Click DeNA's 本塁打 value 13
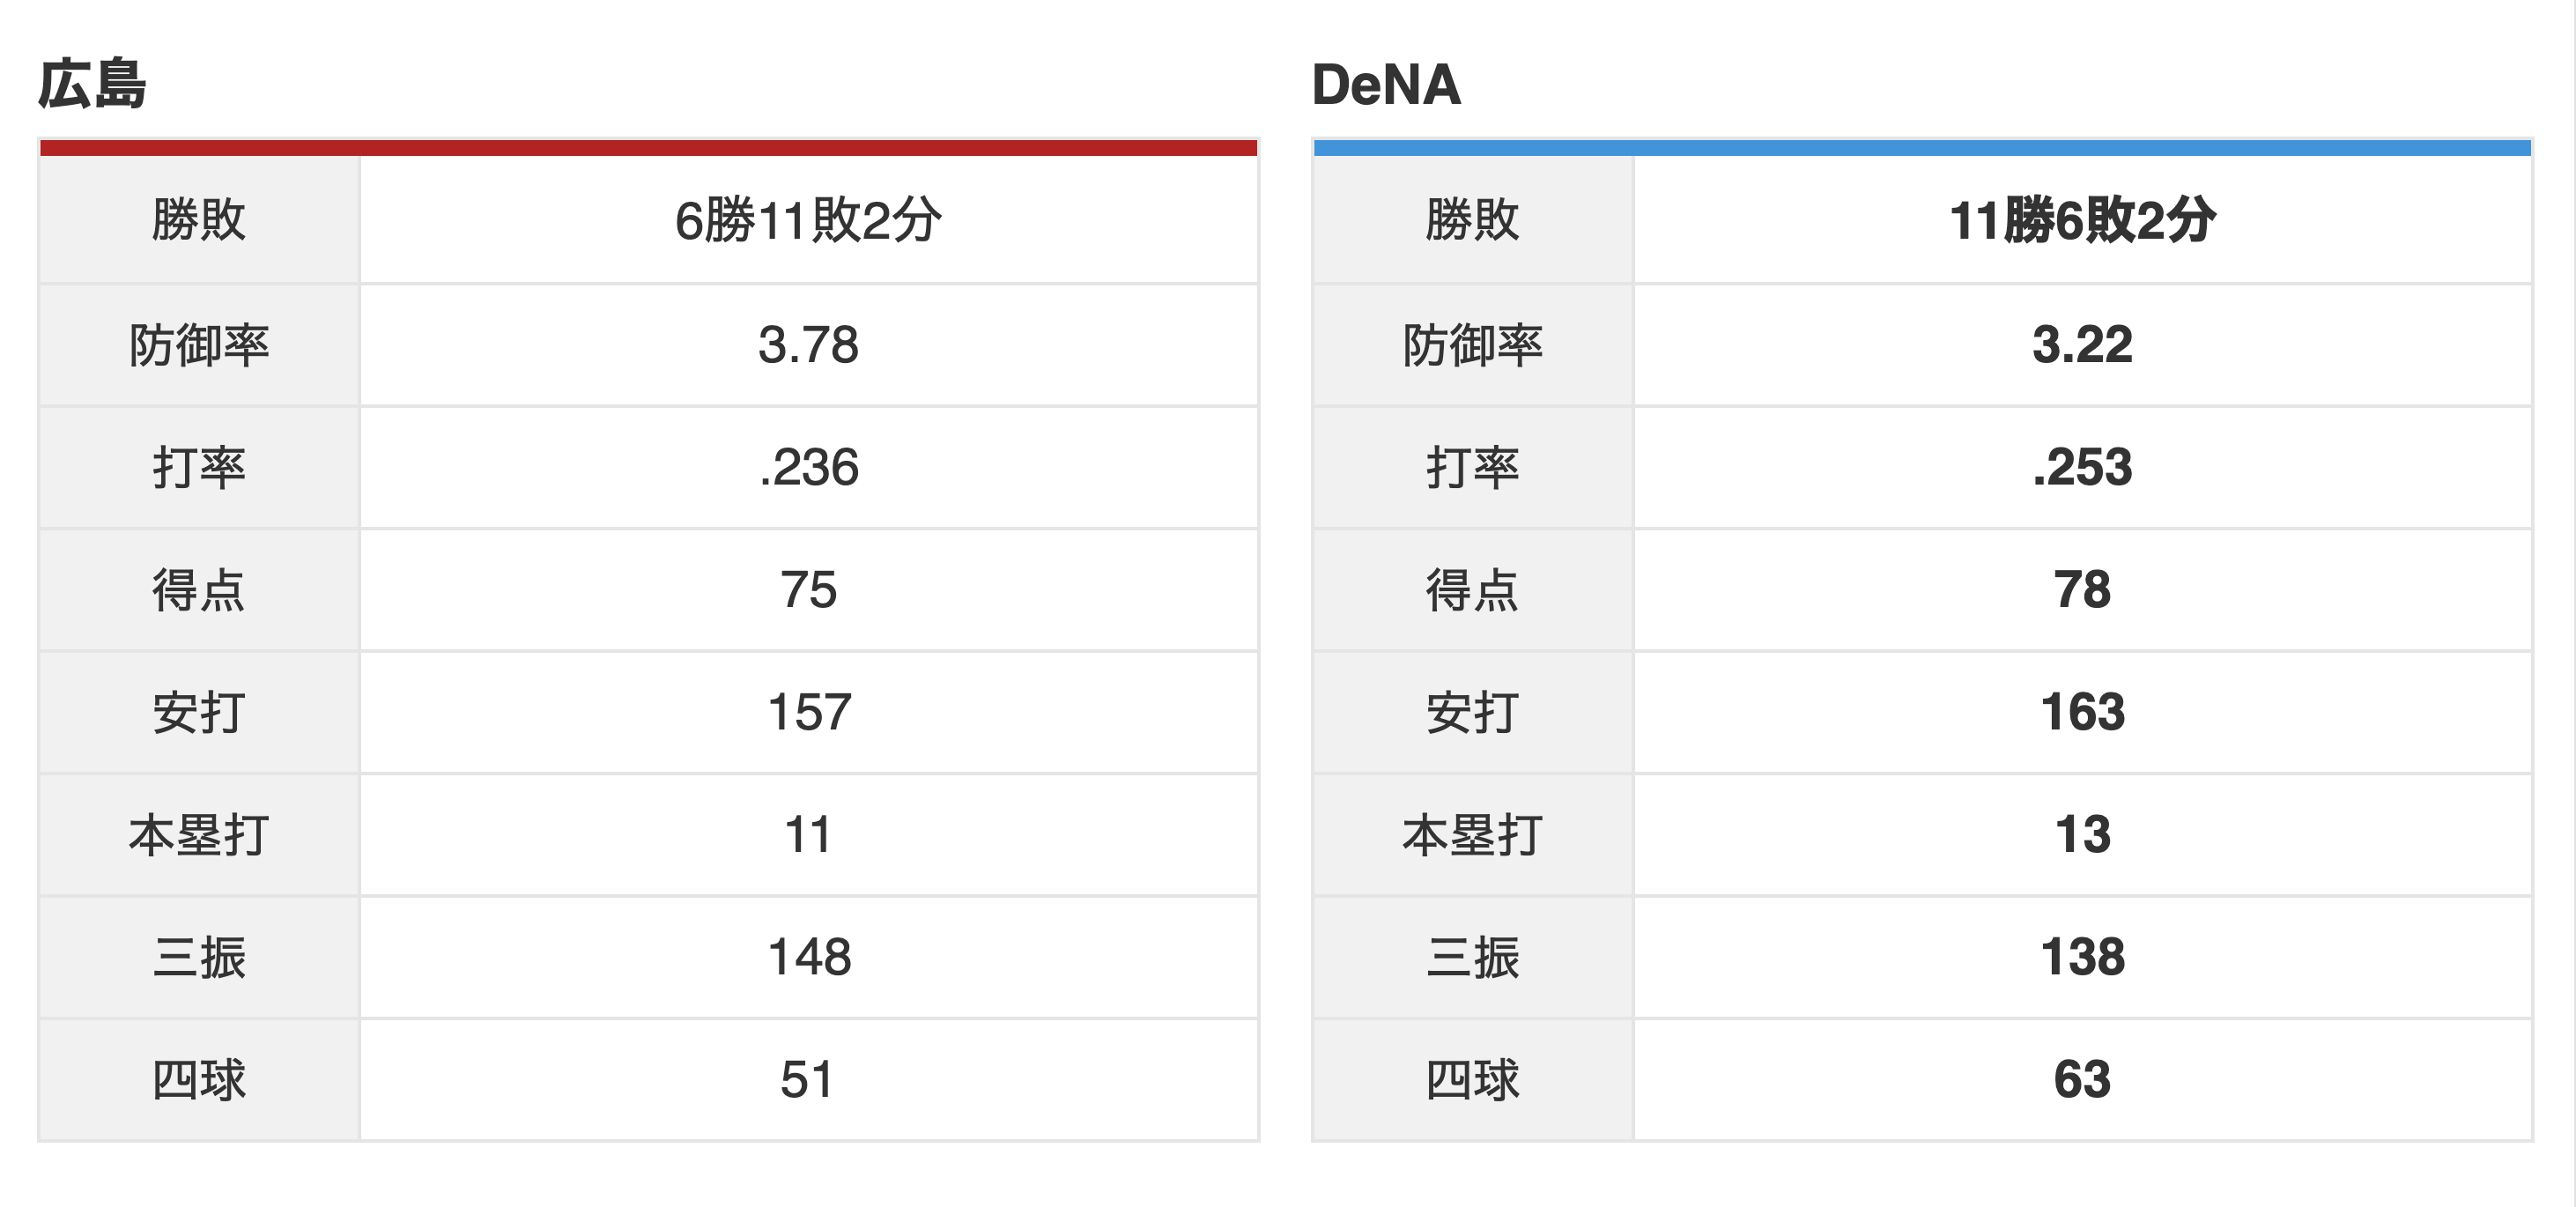2576x1207 pixels. 2082,835
